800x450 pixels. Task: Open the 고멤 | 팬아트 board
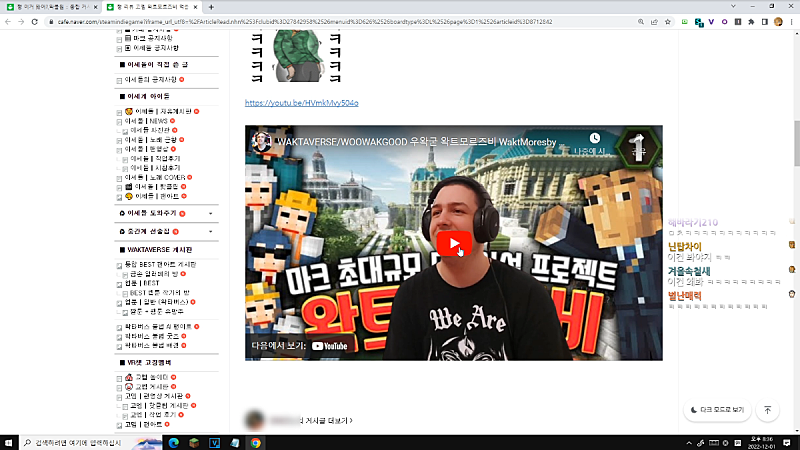tap(143, 424)
